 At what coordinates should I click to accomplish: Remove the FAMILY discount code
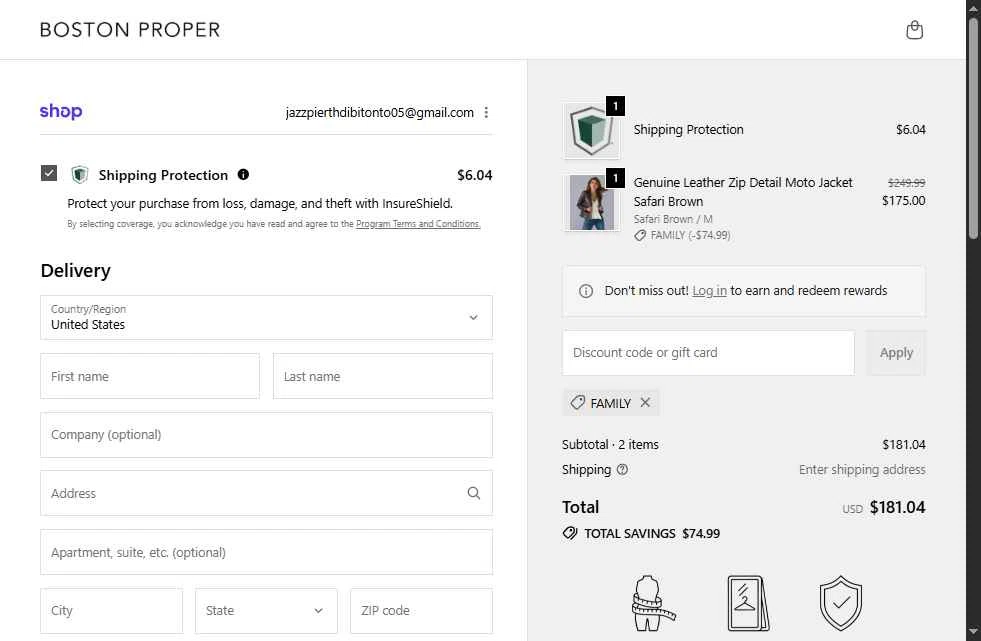(645, 403)
